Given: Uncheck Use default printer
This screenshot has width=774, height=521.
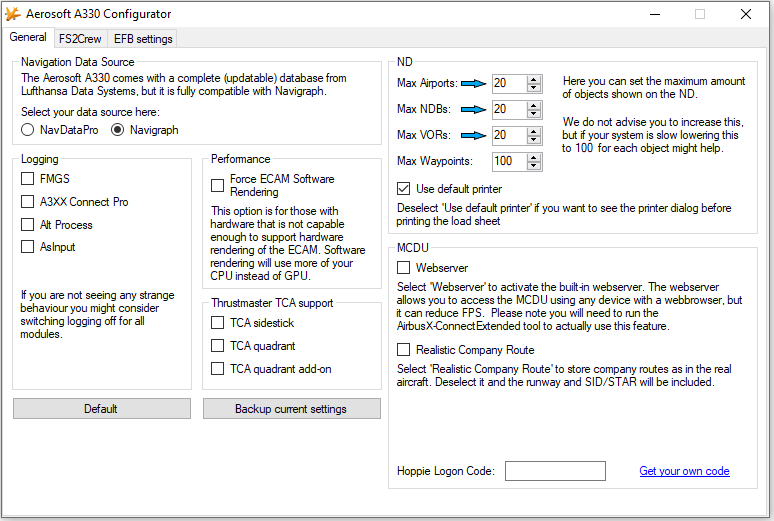Looking at the screenshot, I should (403, 189).
